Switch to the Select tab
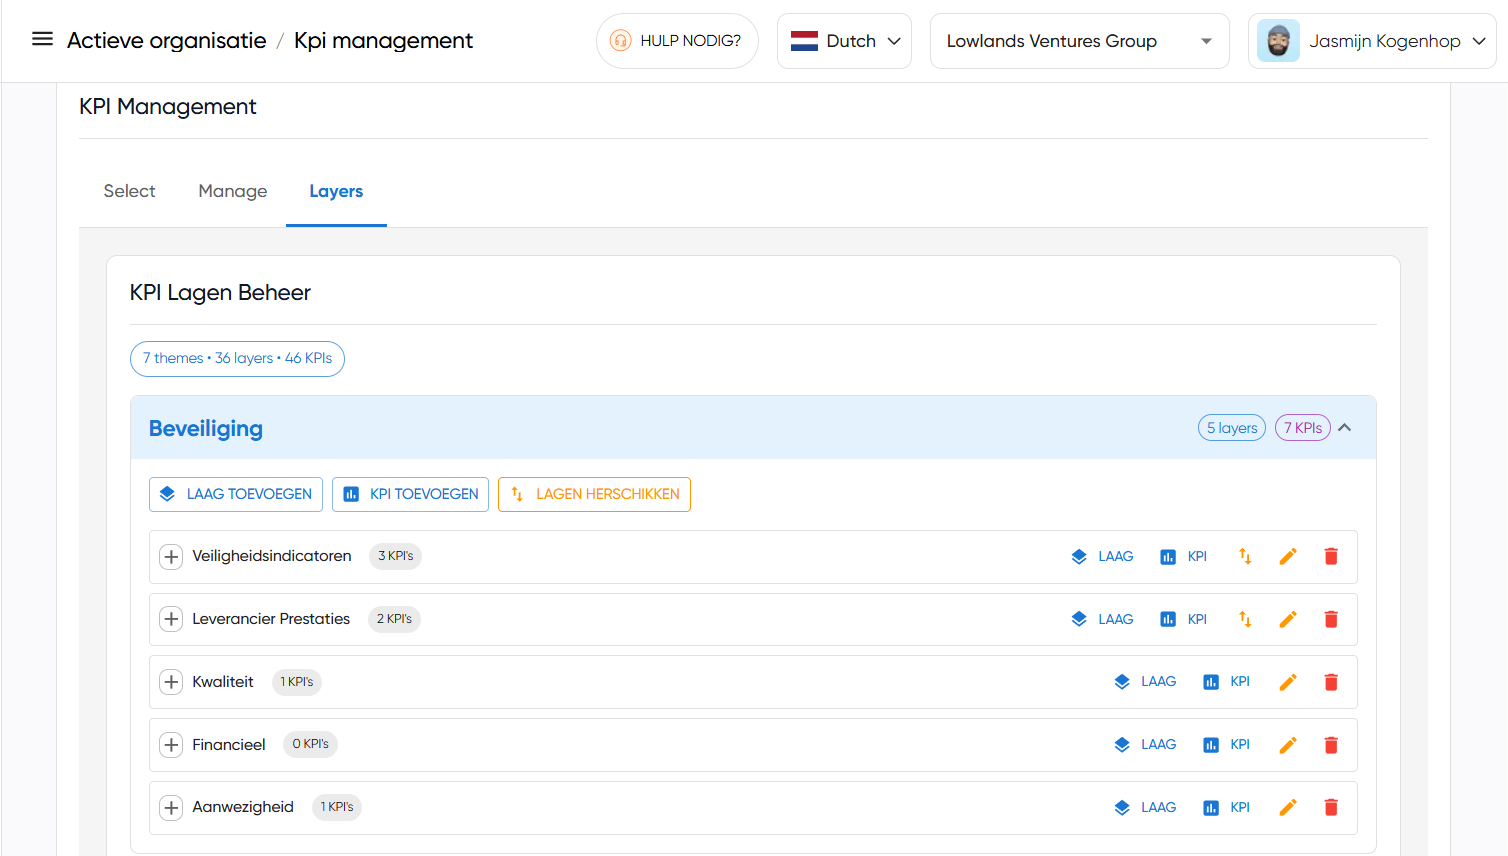Image resolution: width=1508 pixels, height=856 pixels. coord(129,191)
